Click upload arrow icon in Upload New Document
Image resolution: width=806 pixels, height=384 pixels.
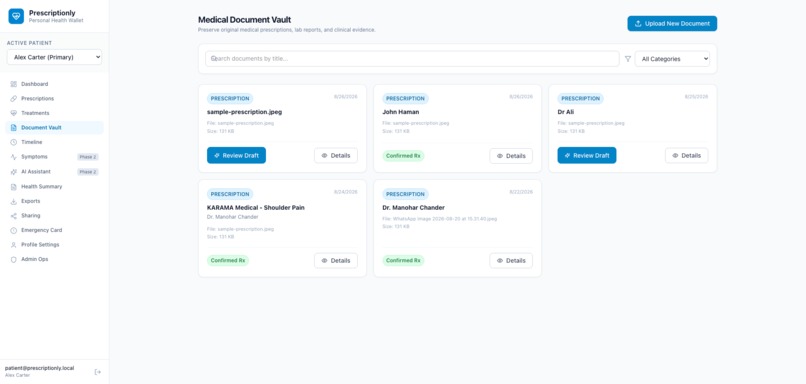[638, 24]
